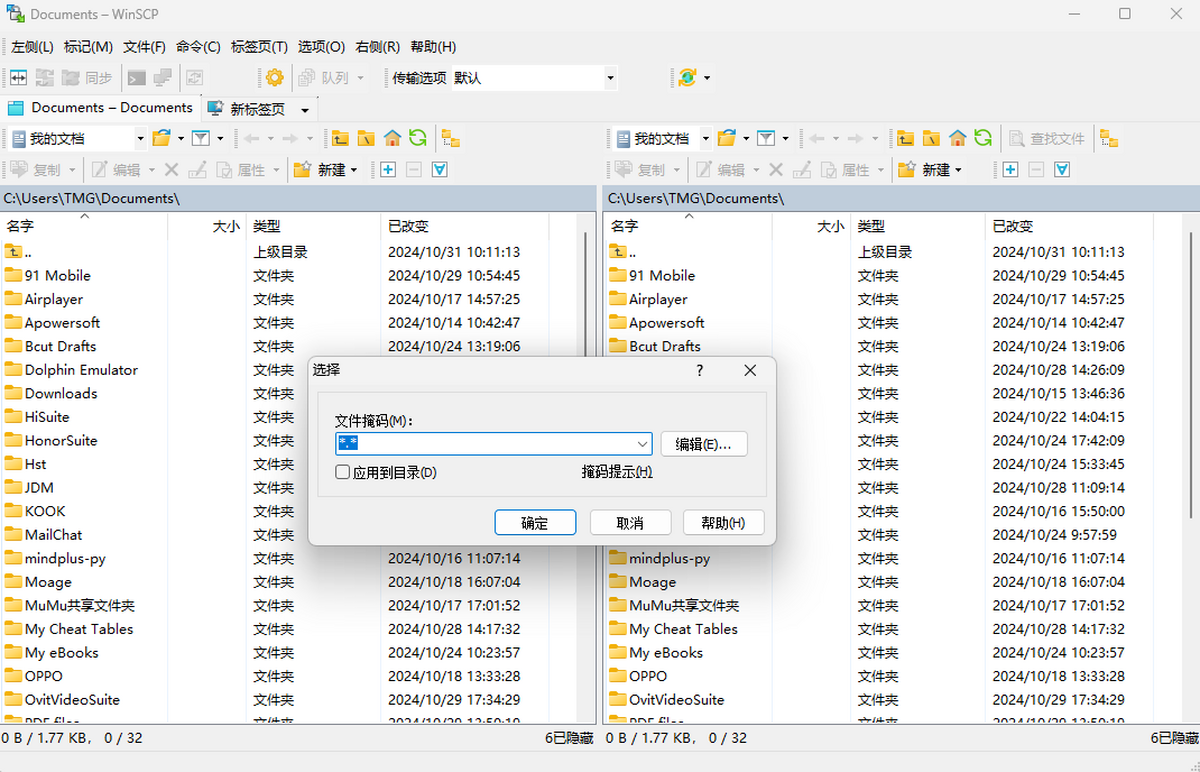Open the 新建 dropdown in left panel
This screenshot has width=1200, height=772.
point(354,170)
